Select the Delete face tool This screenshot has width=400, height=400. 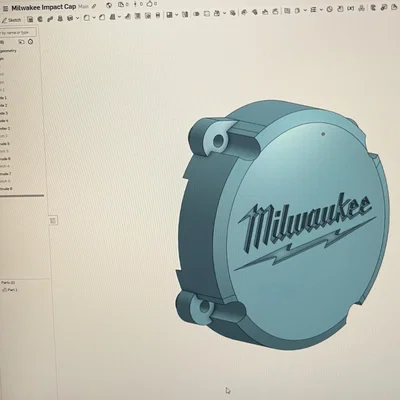pos(255,12)
